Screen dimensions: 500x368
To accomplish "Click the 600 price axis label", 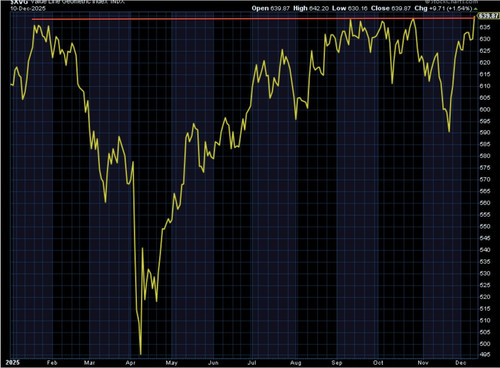I will (485, 110).
